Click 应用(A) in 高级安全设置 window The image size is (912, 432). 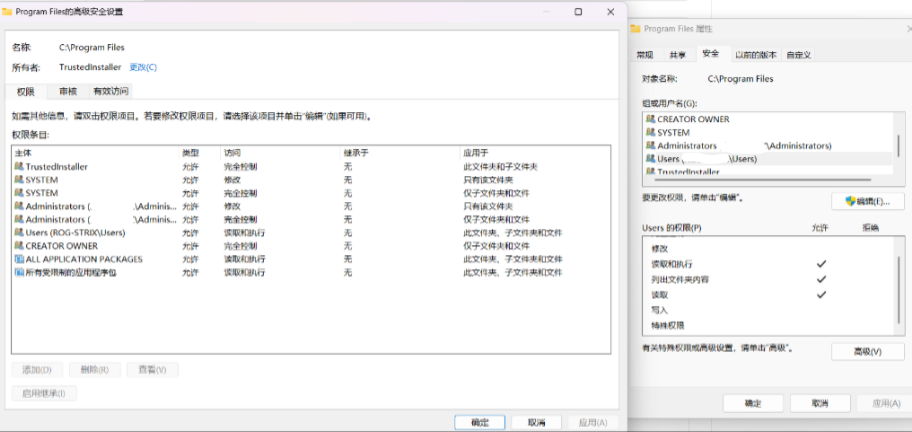(593, 423)
